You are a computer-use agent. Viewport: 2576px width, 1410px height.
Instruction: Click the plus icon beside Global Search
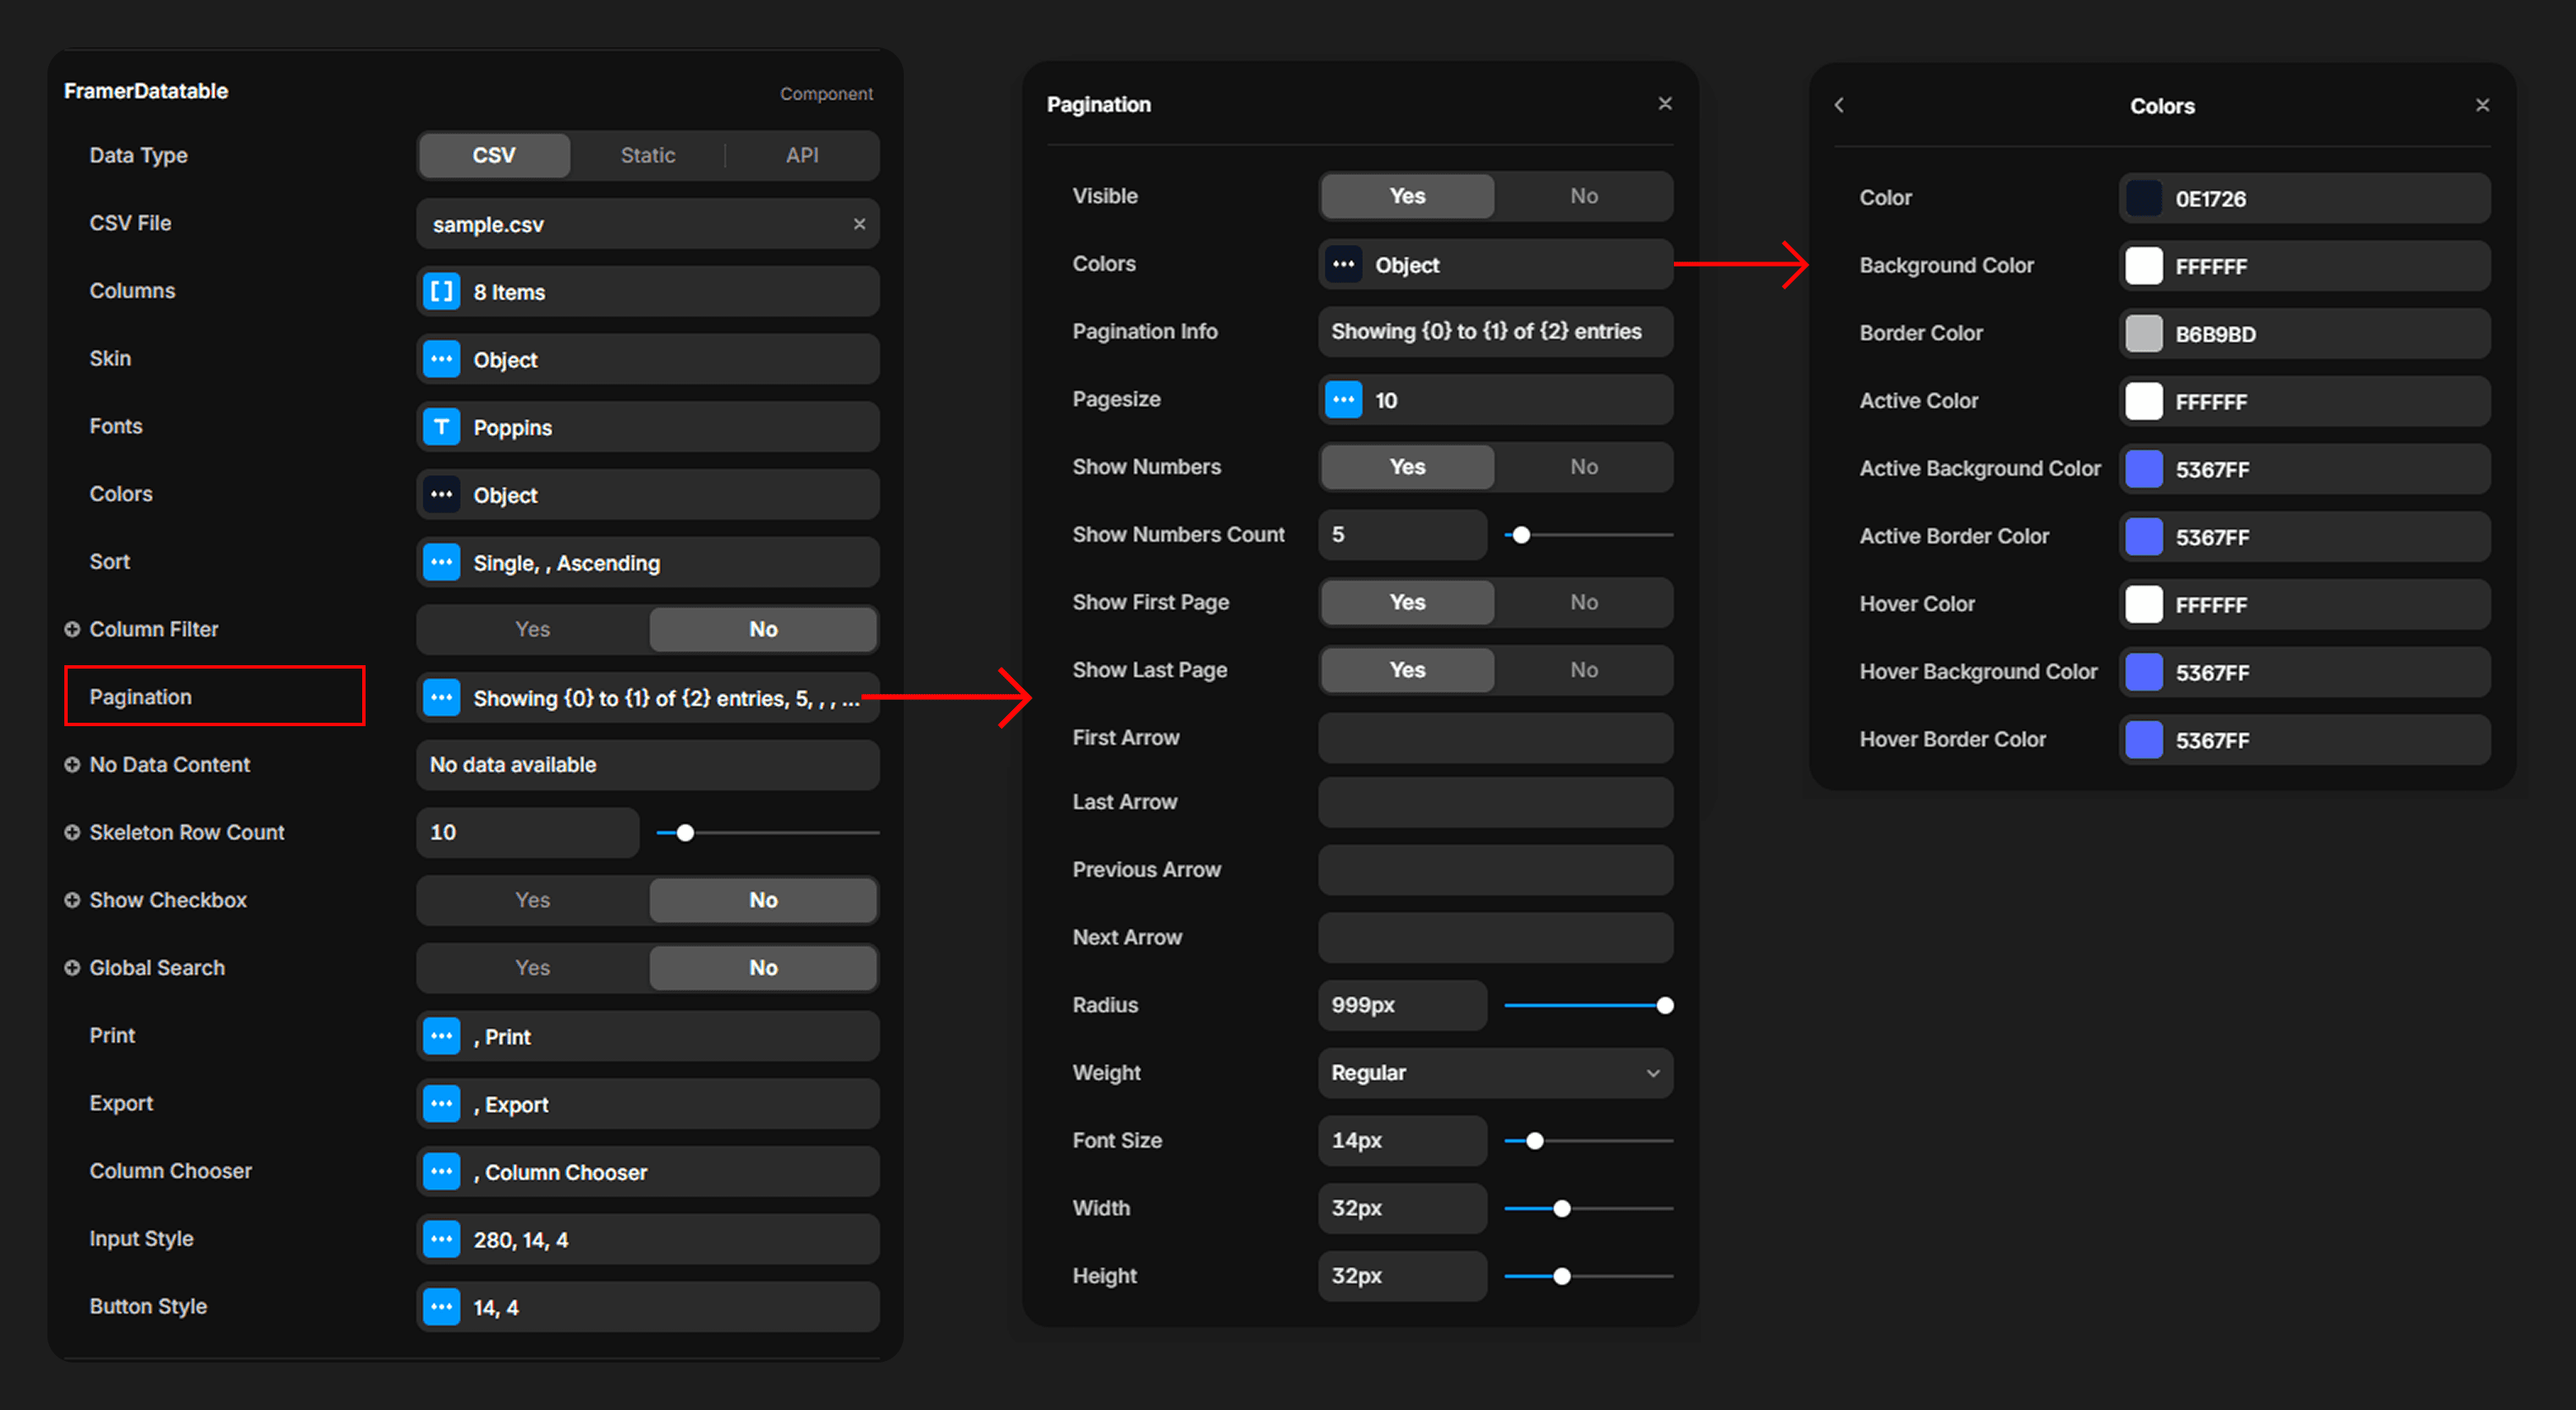72,968
